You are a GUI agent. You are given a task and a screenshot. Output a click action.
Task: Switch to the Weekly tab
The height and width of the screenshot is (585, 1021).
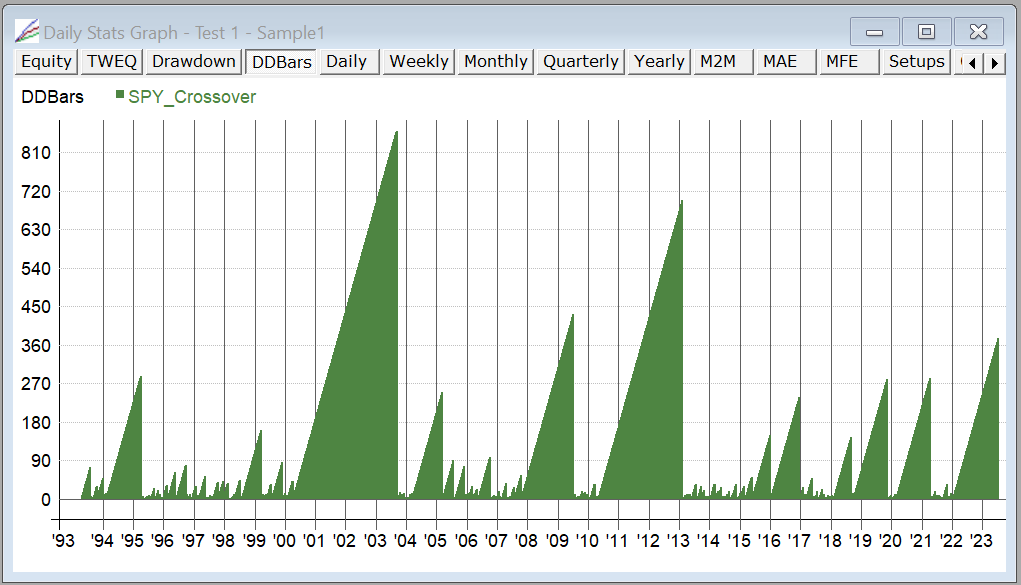[x=418, y=62]
